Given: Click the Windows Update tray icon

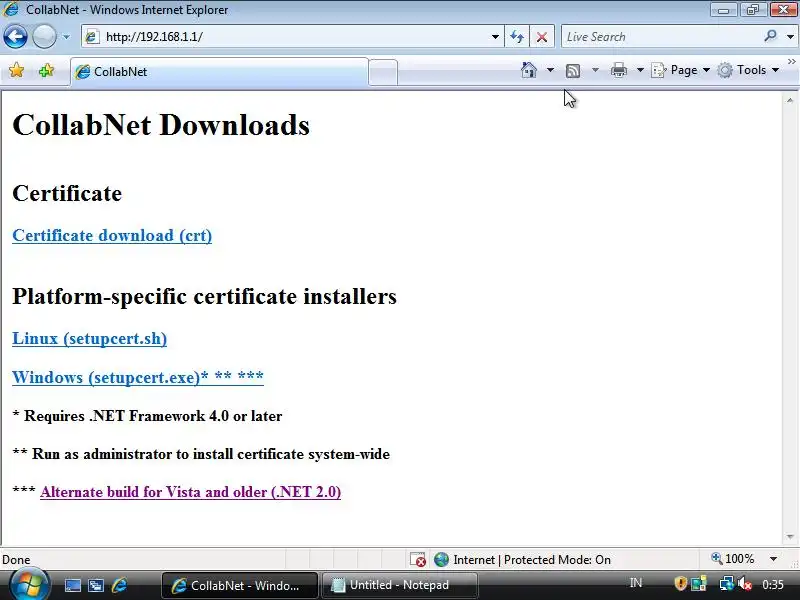Looking at the screenshot, I should coord(698,583).
